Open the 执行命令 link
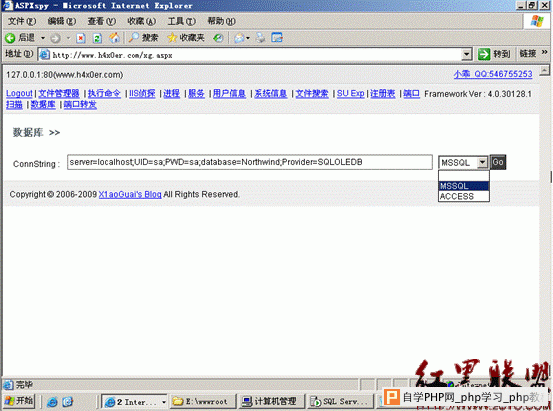The width and height of the screenshot is (553, 411). coord(104,93)
